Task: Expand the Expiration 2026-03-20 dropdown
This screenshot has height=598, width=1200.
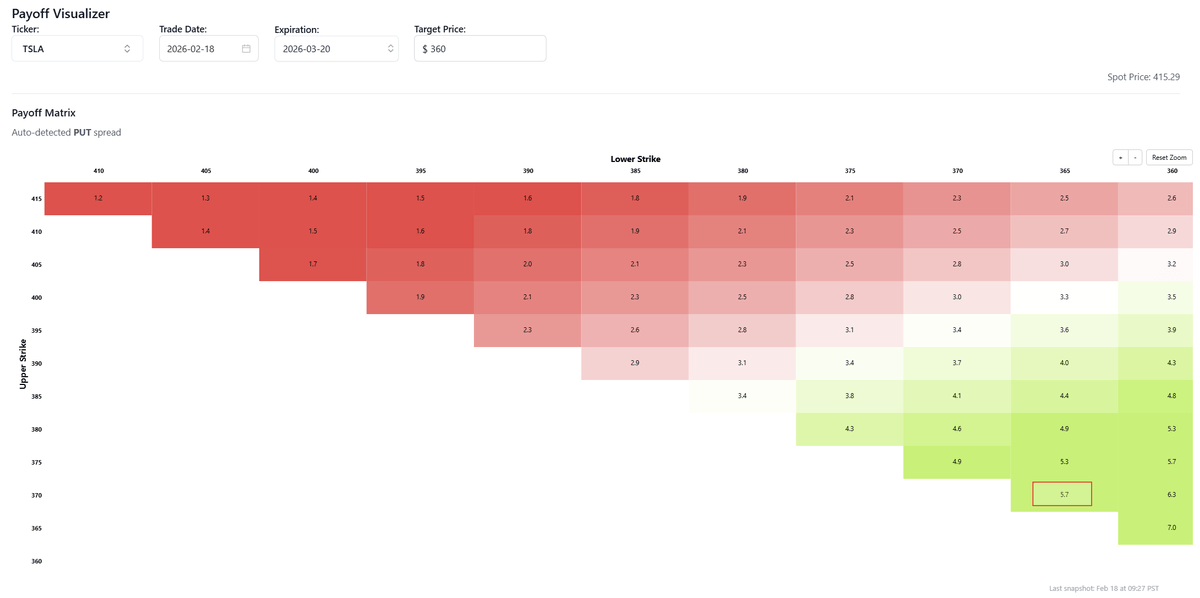Action: (x=336, y=48)
